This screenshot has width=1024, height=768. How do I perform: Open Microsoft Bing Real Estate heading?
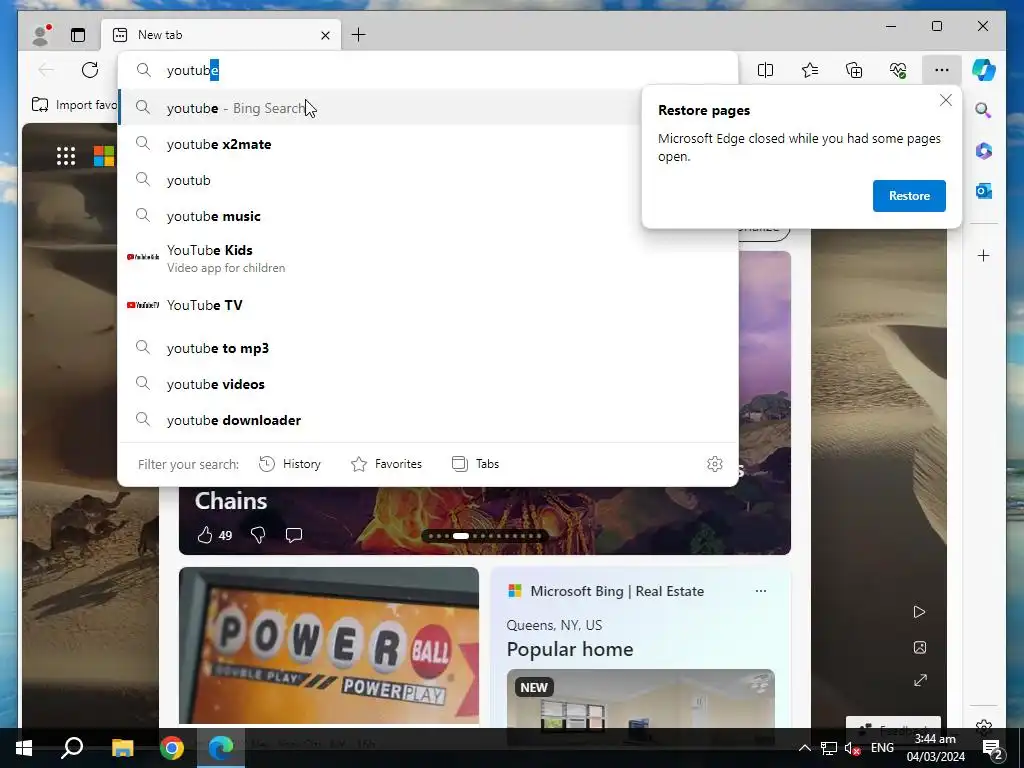click(616, 591)
